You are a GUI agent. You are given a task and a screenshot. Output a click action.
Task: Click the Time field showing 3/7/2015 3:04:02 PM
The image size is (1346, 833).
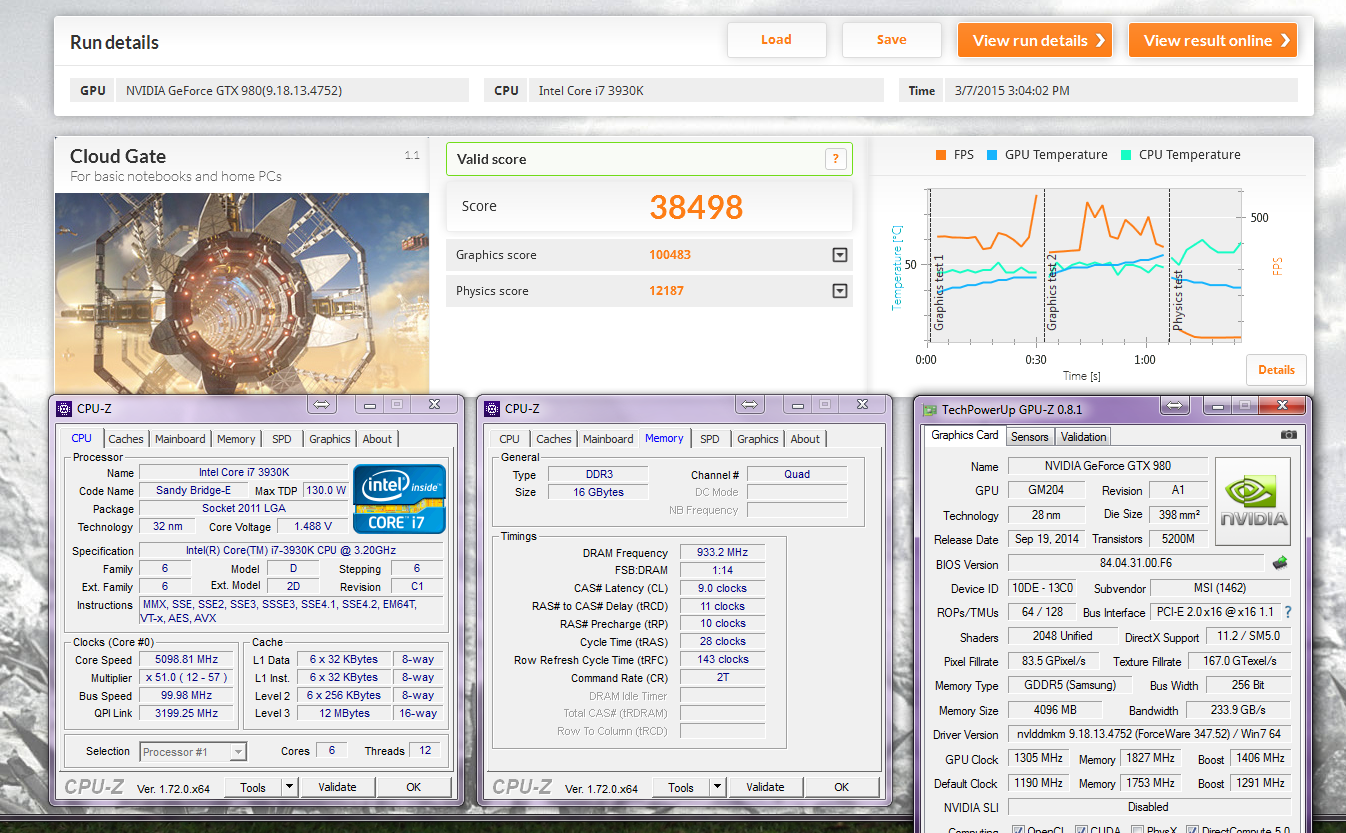(x=1121, y=90)
